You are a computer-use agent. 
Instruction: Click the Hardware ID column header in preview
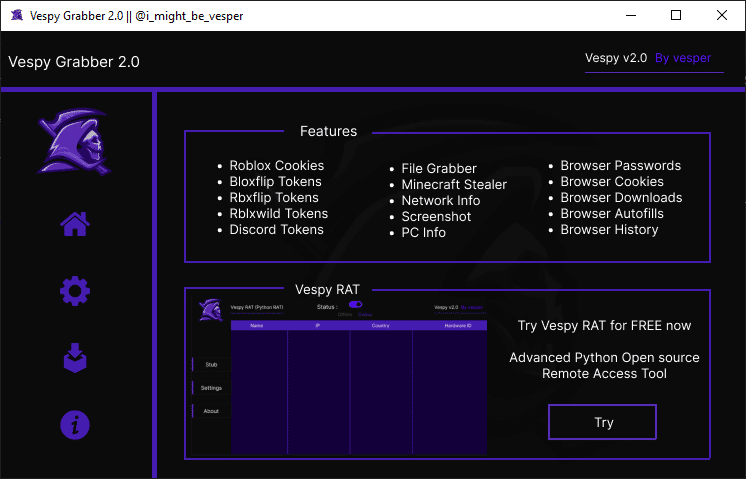(458, 326)
